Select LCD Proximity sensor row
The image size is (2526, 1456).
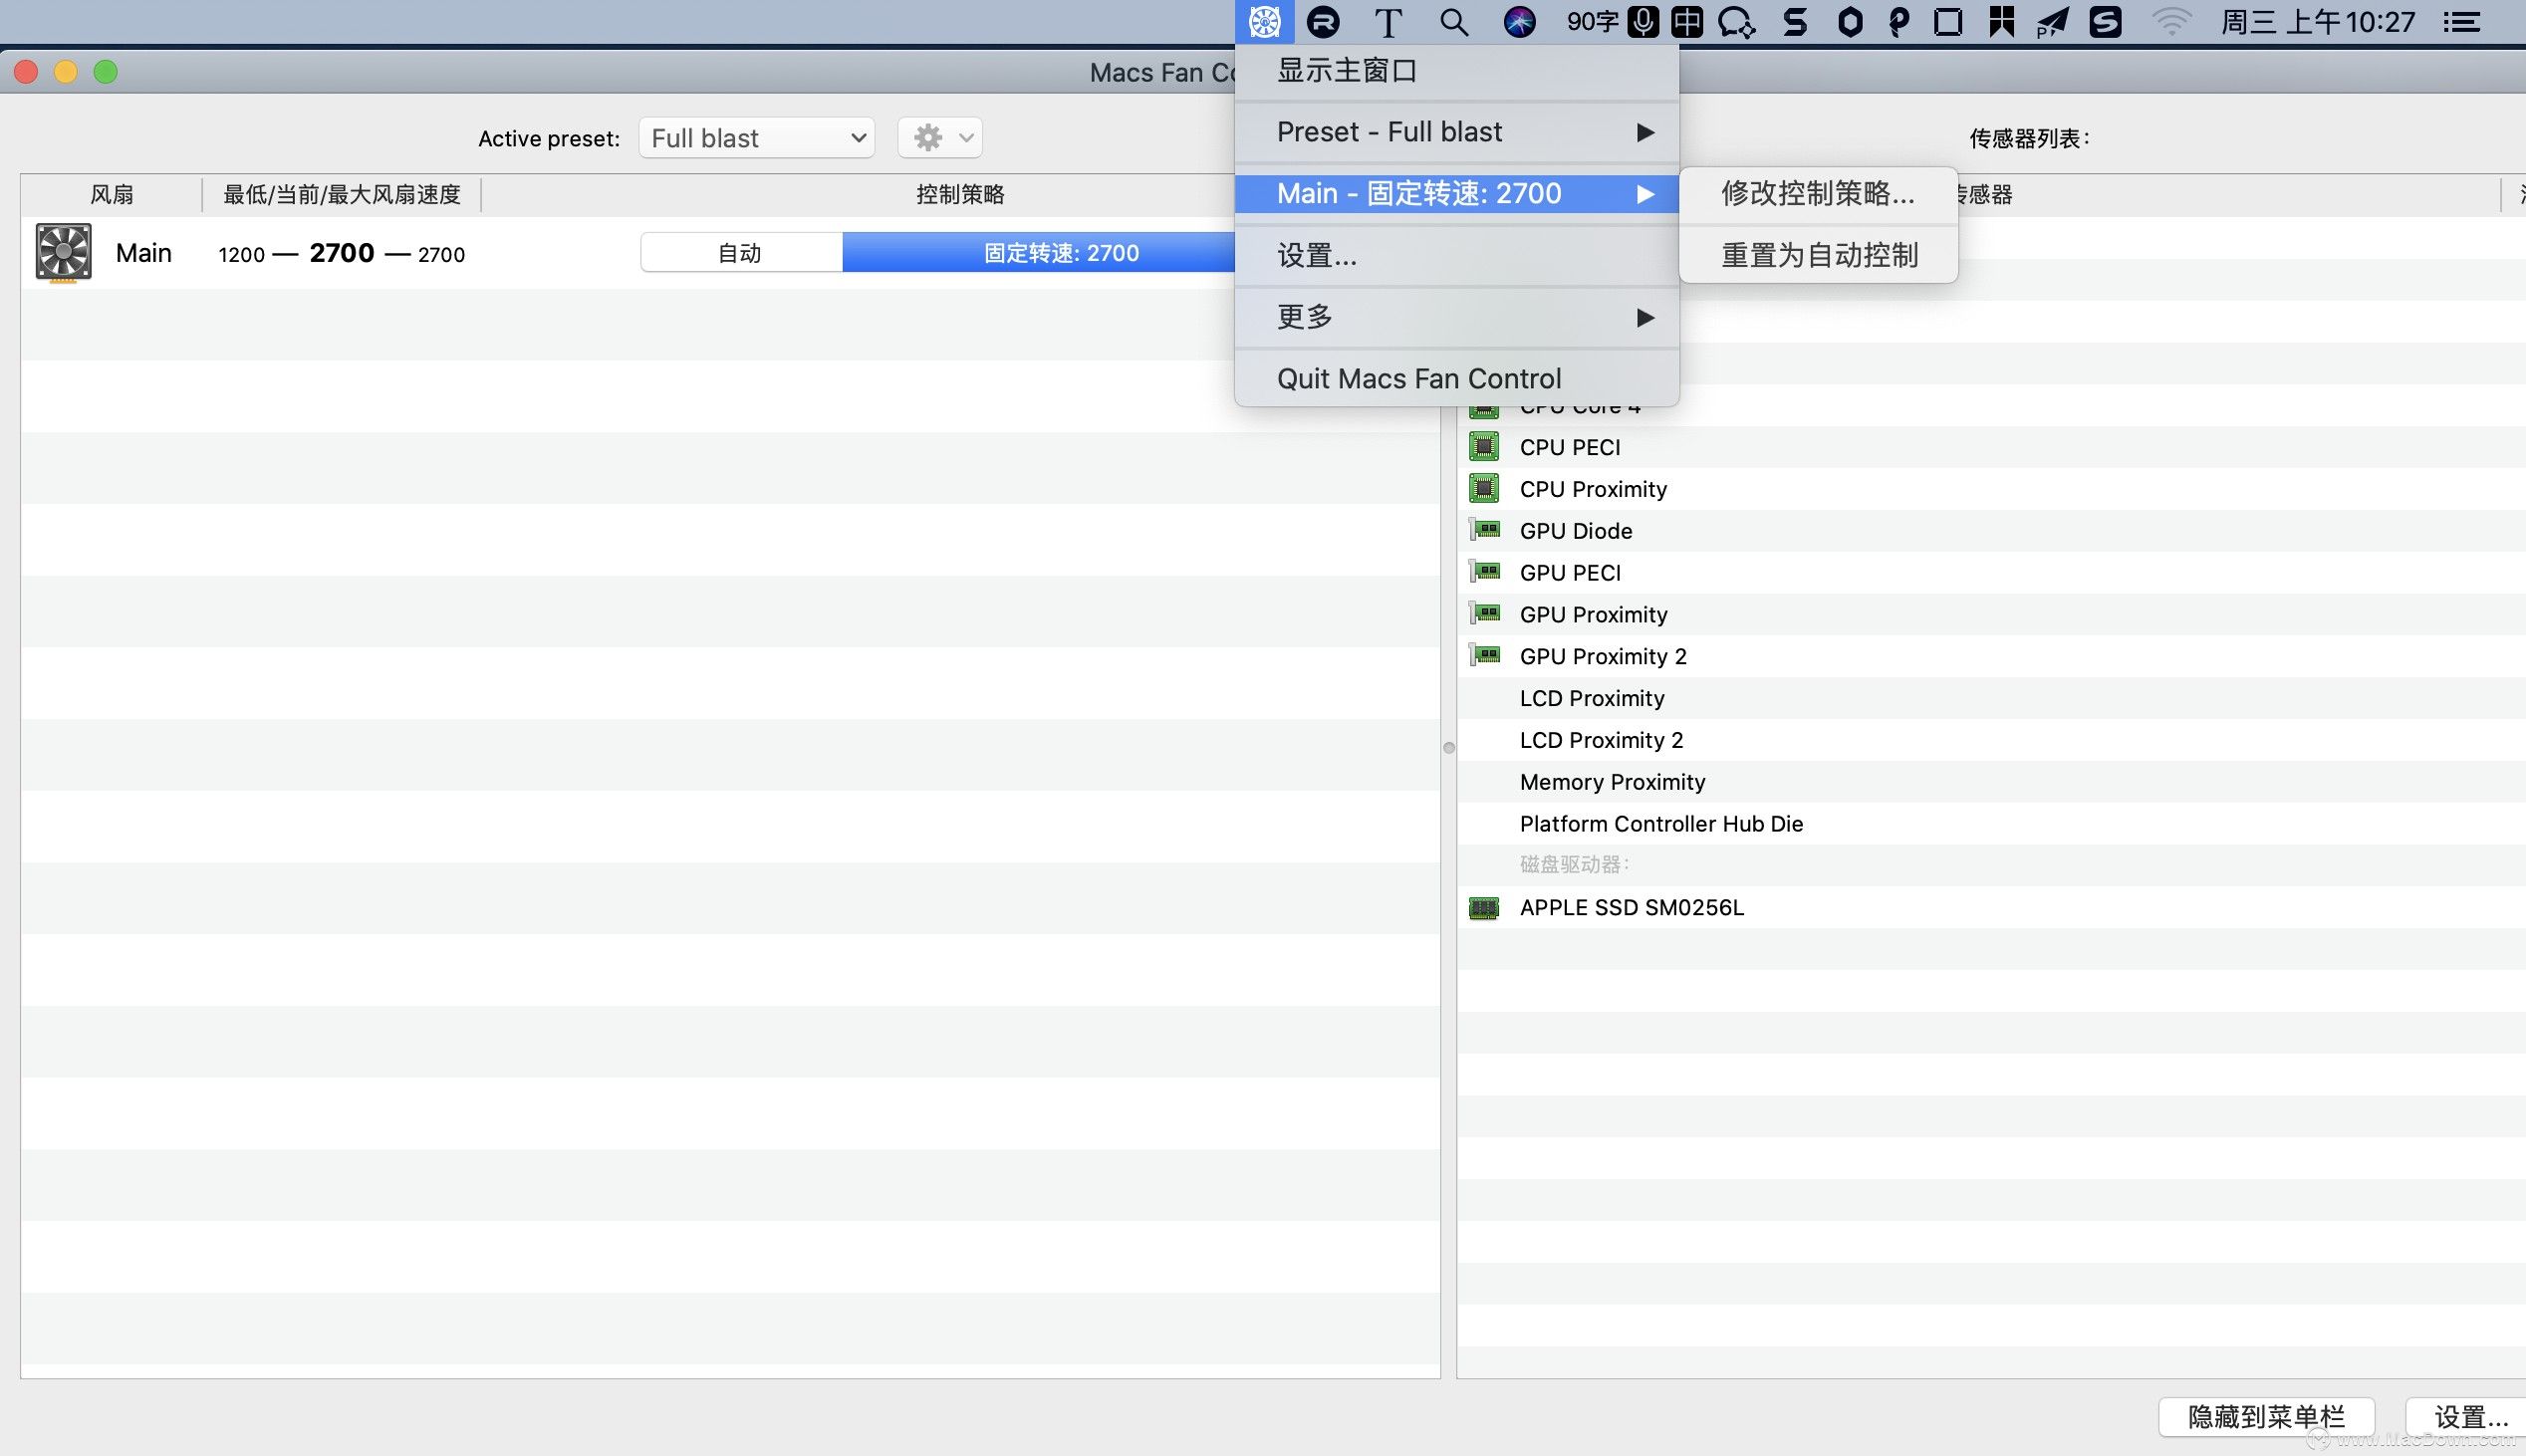click(1991, 698)
